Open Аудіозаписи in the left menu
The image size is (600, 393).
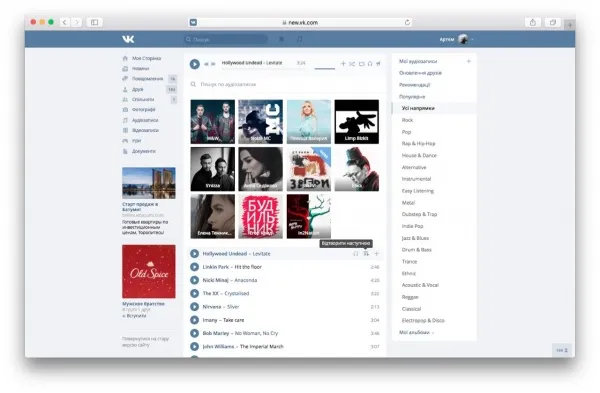click(145, 120)
